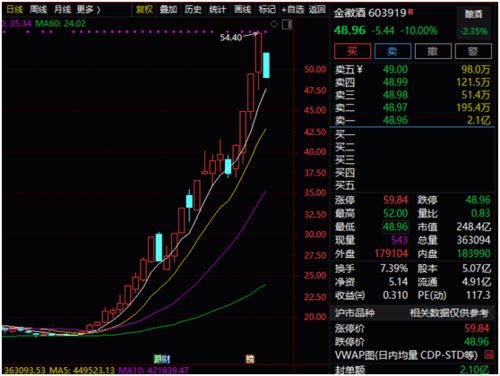This screenshot has height=376, width=500.
Task: Click 量比 value 0.83
Action: [x=480, y=213]
